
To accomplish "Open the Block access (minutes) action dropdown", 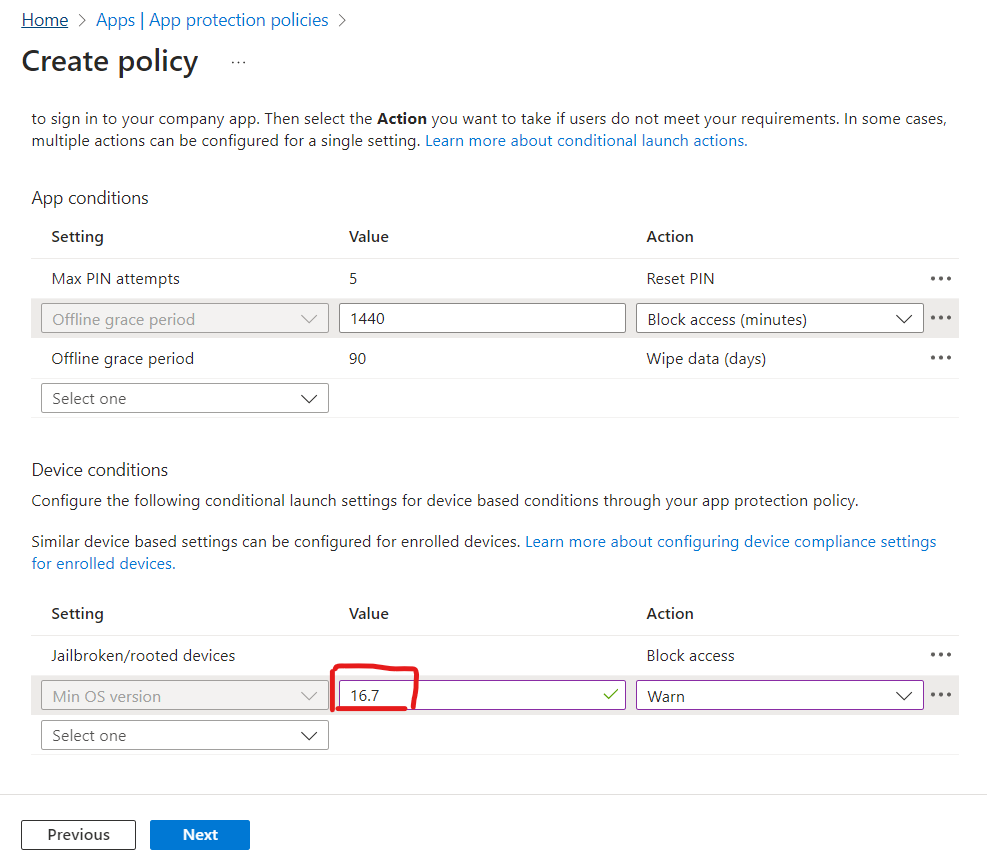I will point(780,318).
